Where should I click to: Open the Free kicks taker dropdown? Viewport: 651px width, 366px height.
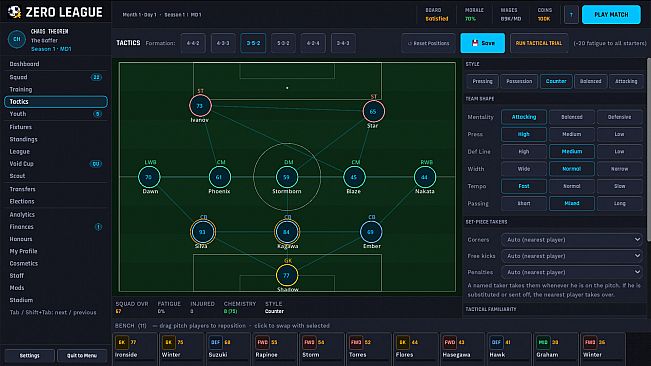(x=572, y=256)
